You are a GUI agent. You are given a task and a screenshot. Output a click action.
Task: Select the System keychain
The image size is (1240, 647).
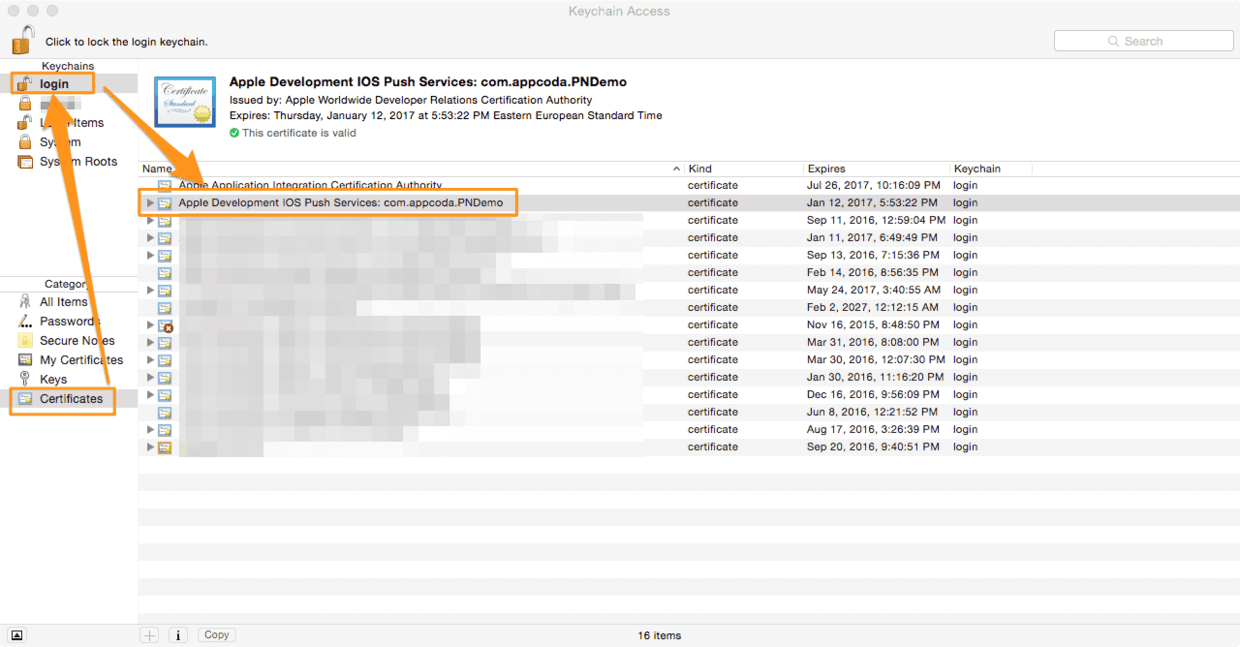60,142
